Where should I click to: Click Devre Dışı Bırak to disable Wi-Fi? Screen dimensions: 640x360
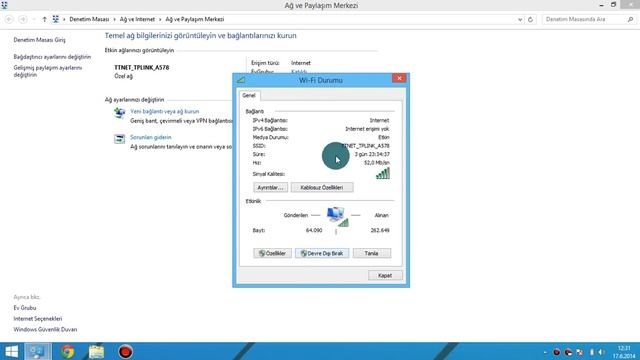(x=322, y=253)
